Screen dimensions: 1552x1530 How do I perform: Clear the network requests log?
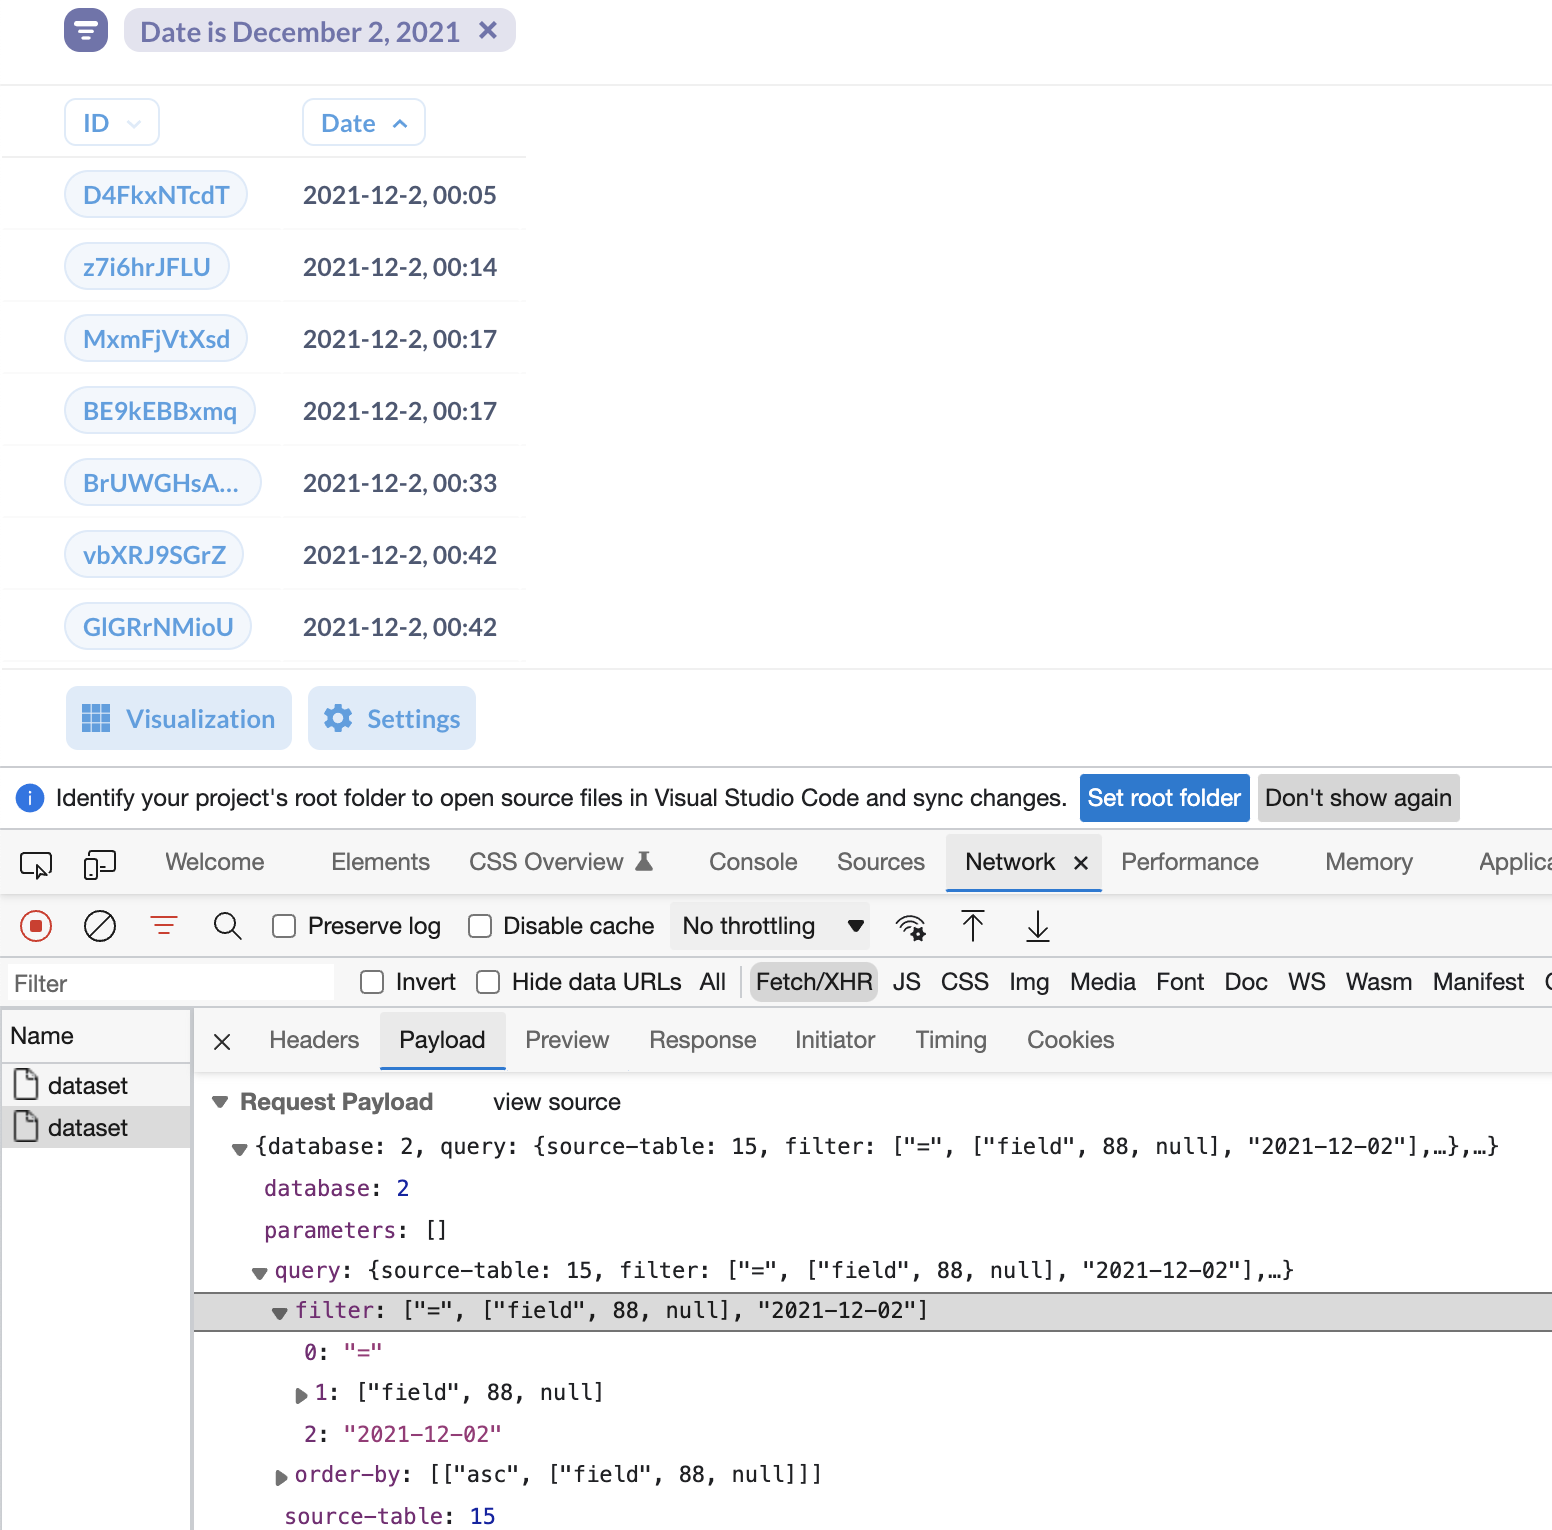(99, 926)
